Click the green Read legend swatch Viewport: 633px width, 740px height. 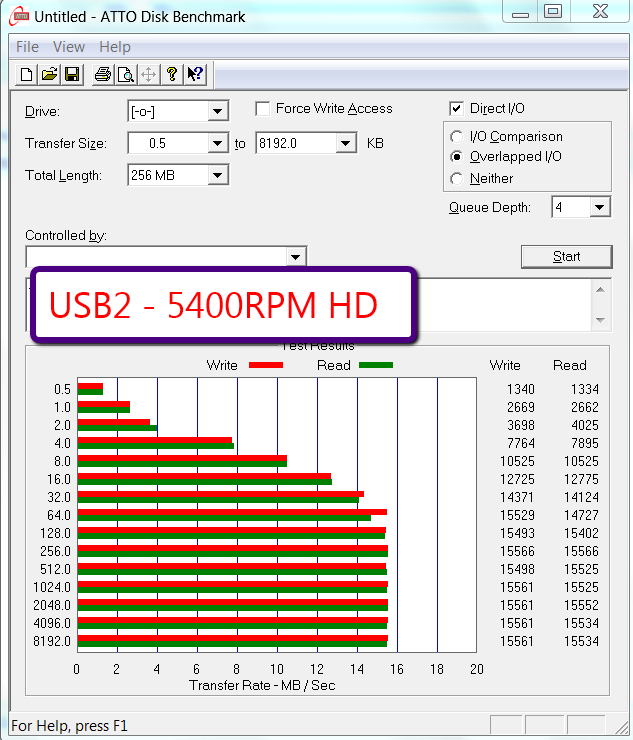pos(376,365)
